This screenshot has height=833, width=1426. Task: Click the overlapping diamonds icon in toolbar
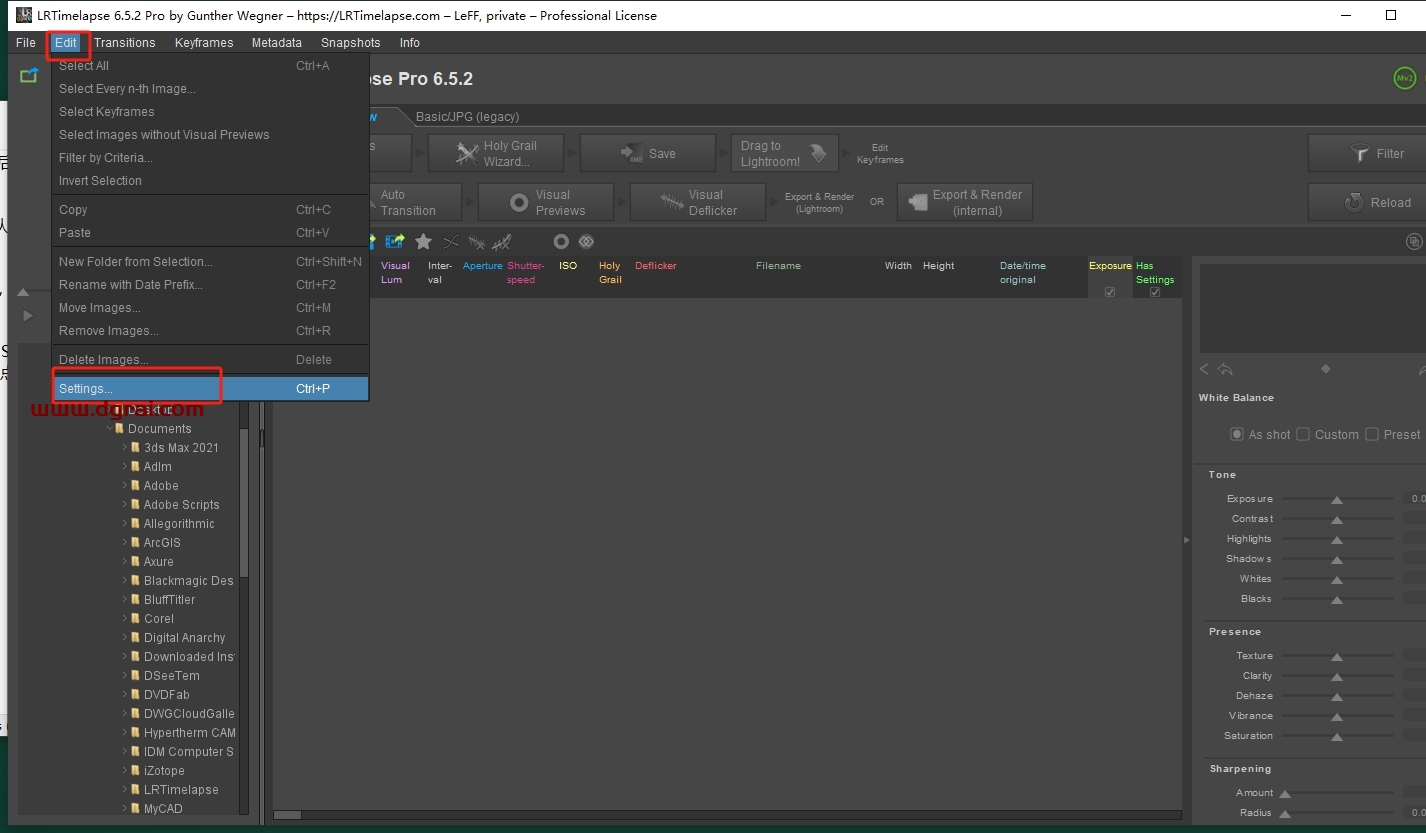(x=586, y=242)
